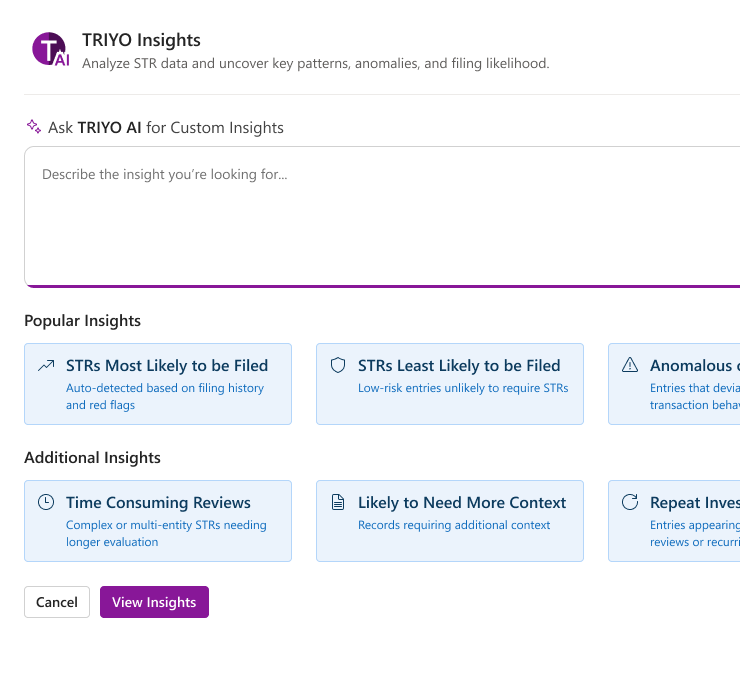
Task: Click the sparkle icon beside Ask TRIYO AI
Action: point(34,127)
